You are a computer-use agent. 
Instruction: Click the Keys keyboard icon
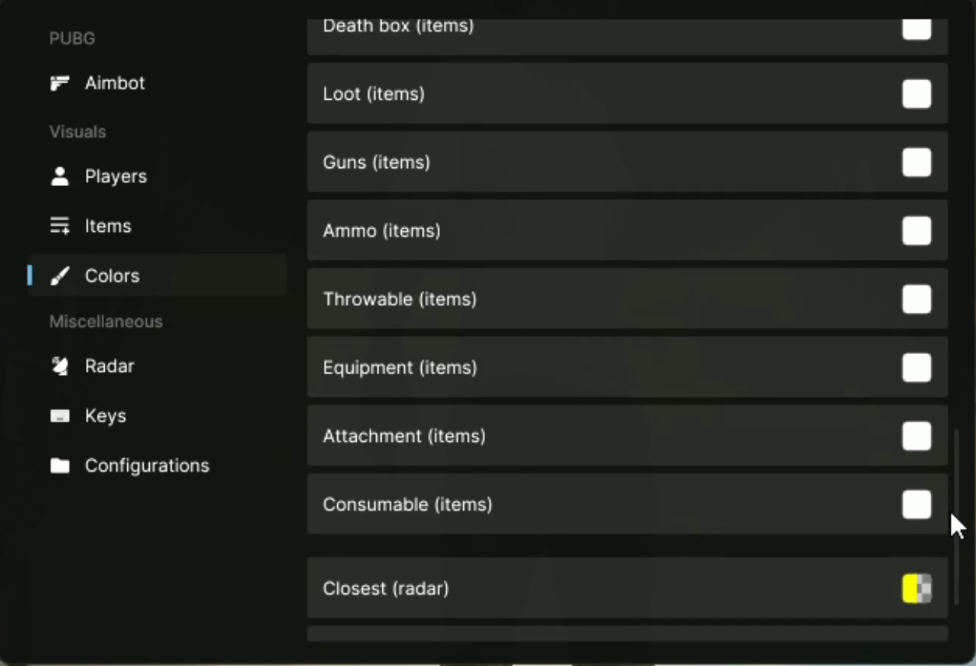(x=60, y=416)
